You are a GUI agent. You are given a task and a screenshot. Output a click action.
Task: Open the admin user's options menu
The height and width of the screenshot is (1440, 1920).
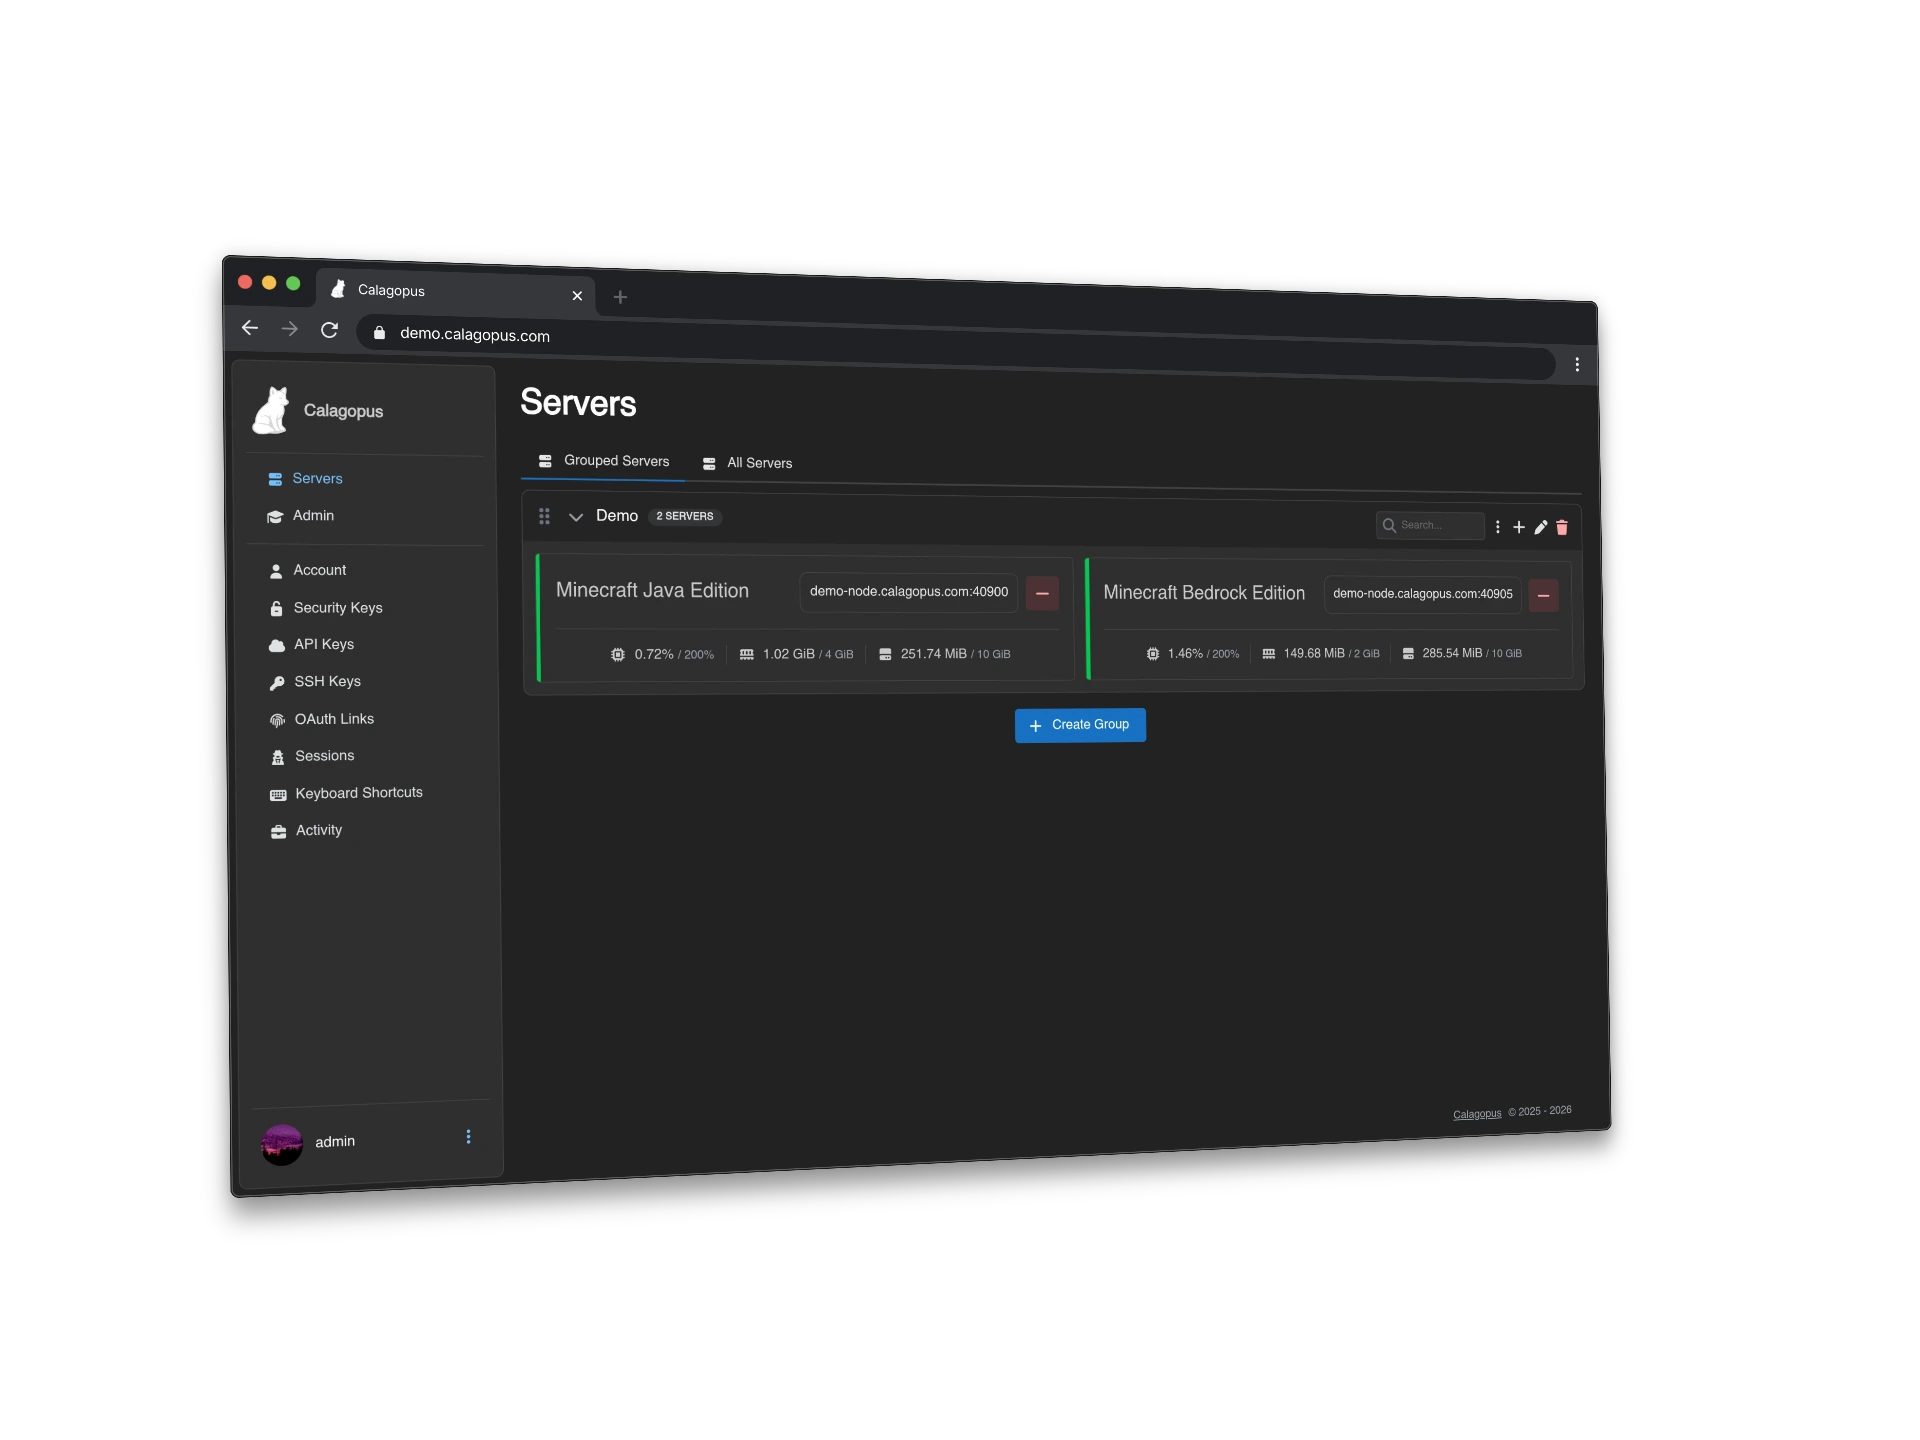coord(468,1137)
